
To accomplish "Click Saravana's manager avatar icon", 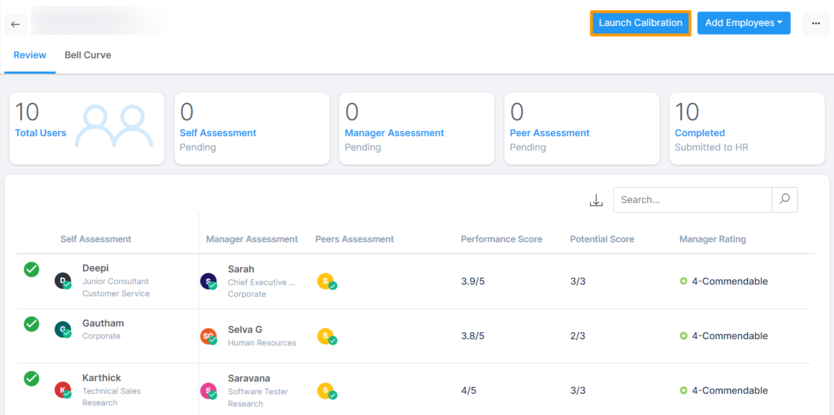I will (209, 391).
